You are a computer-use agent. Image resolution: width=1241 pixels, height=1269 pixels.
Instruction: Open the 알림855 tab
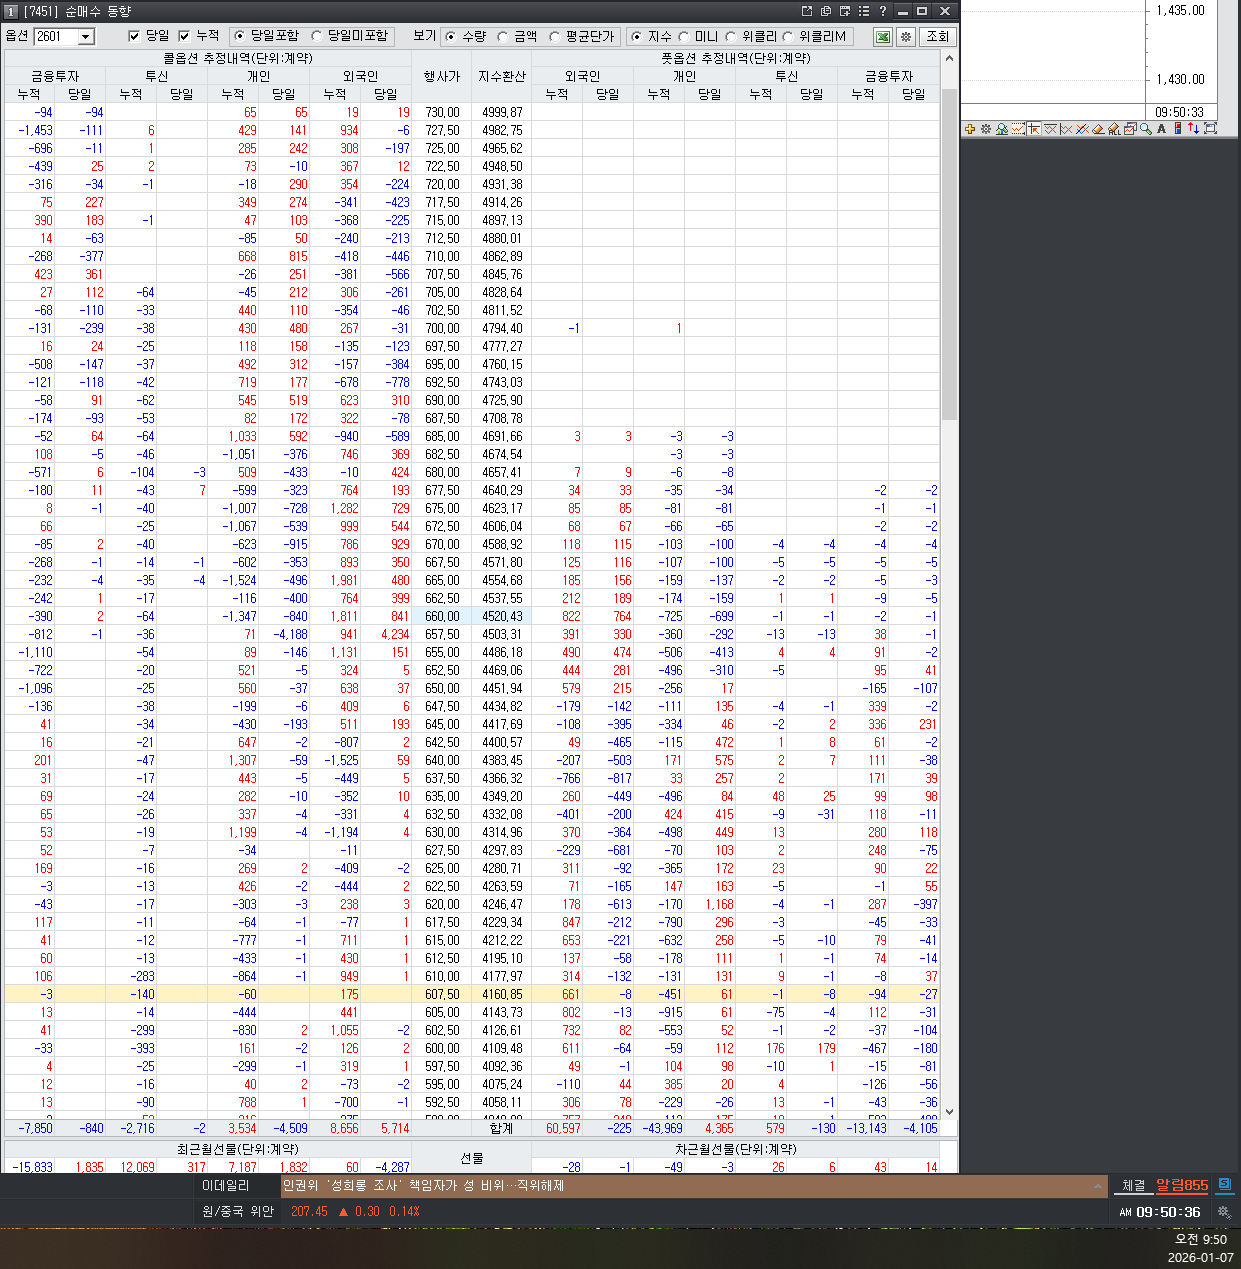tap(1182, 1186)
